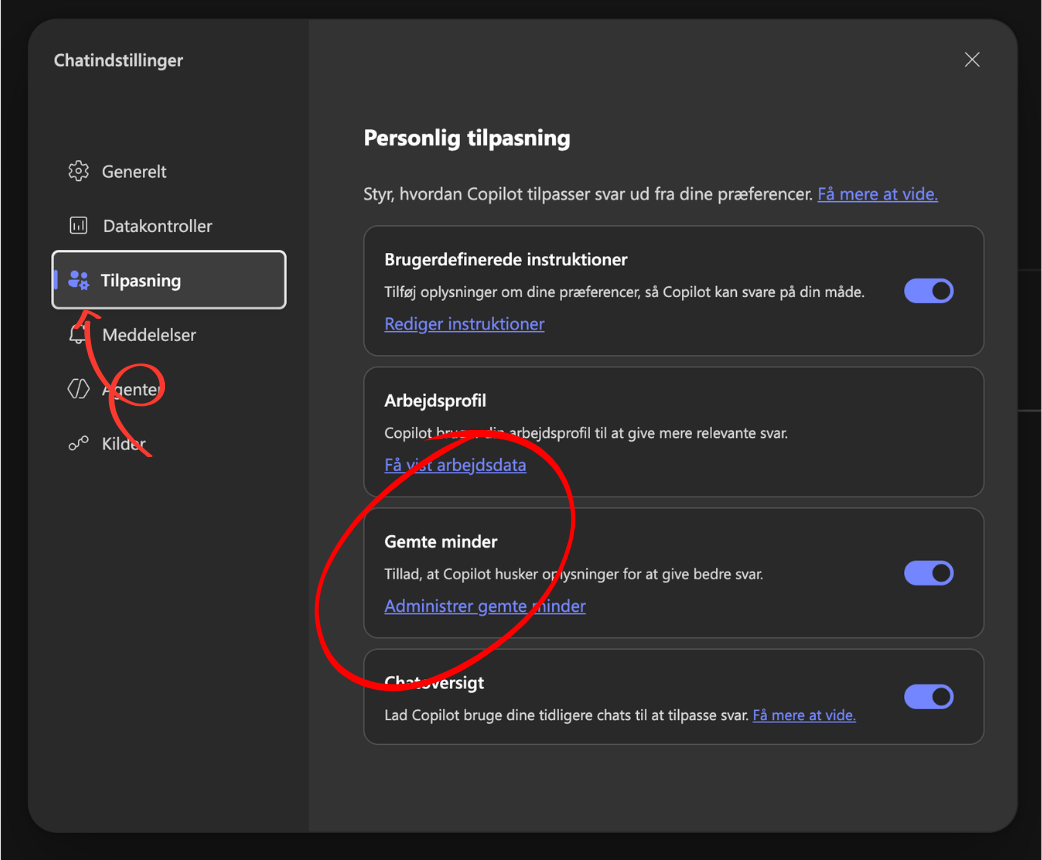
Task: Close the Chatindstillinger dialog
Action: coord(972,60)
